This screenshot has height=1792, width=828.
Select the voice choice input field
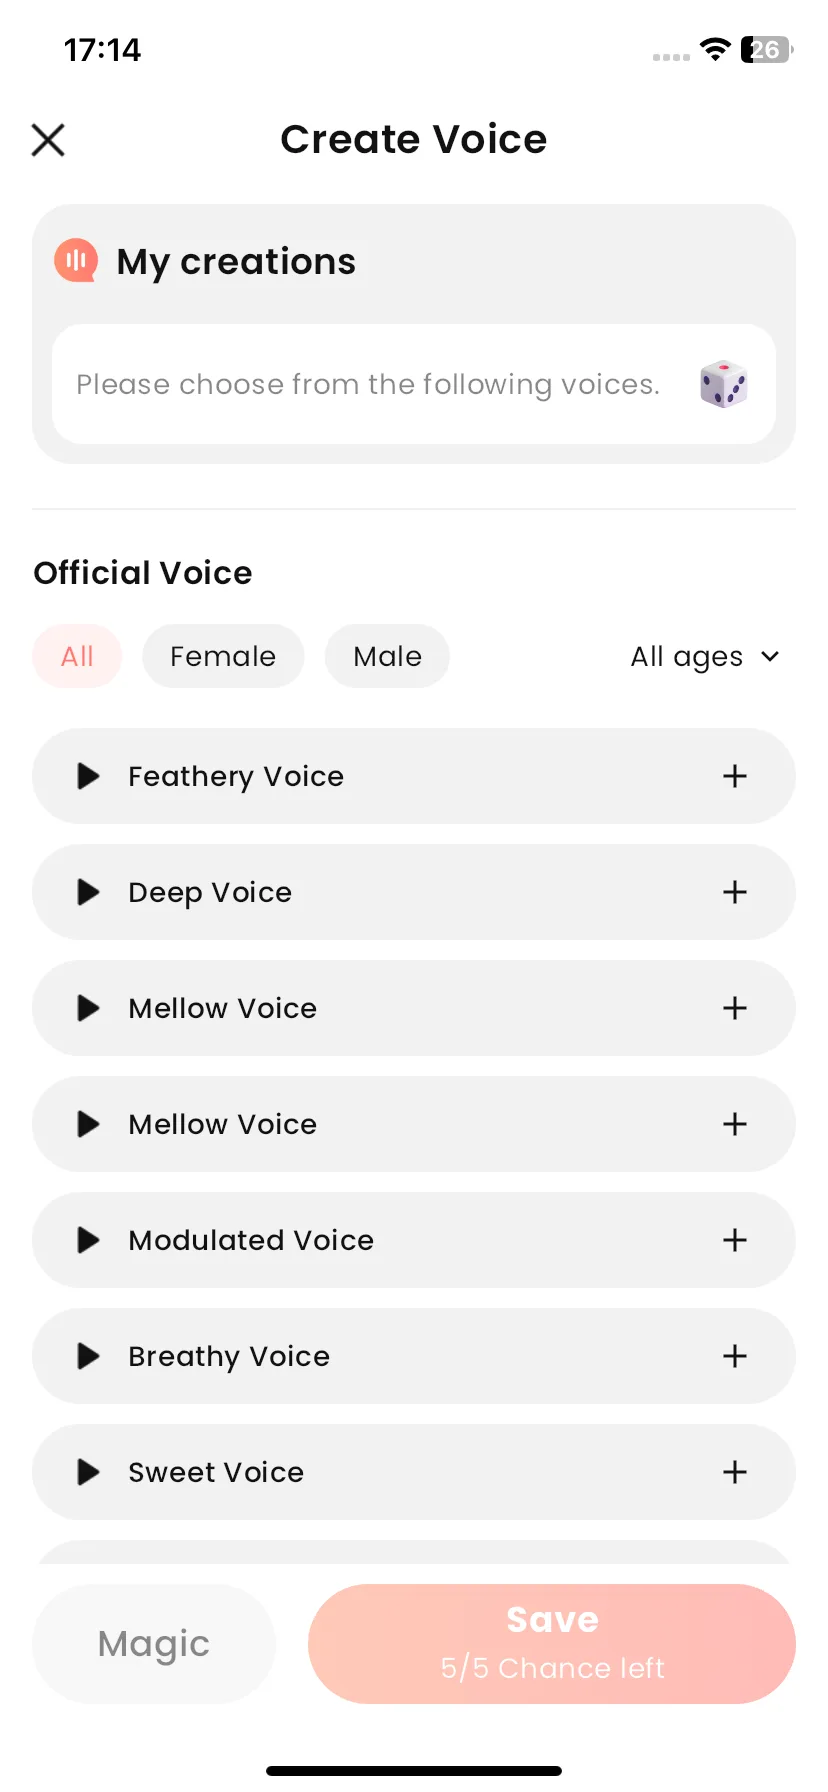pyautogui.click(x=414, y=384)
